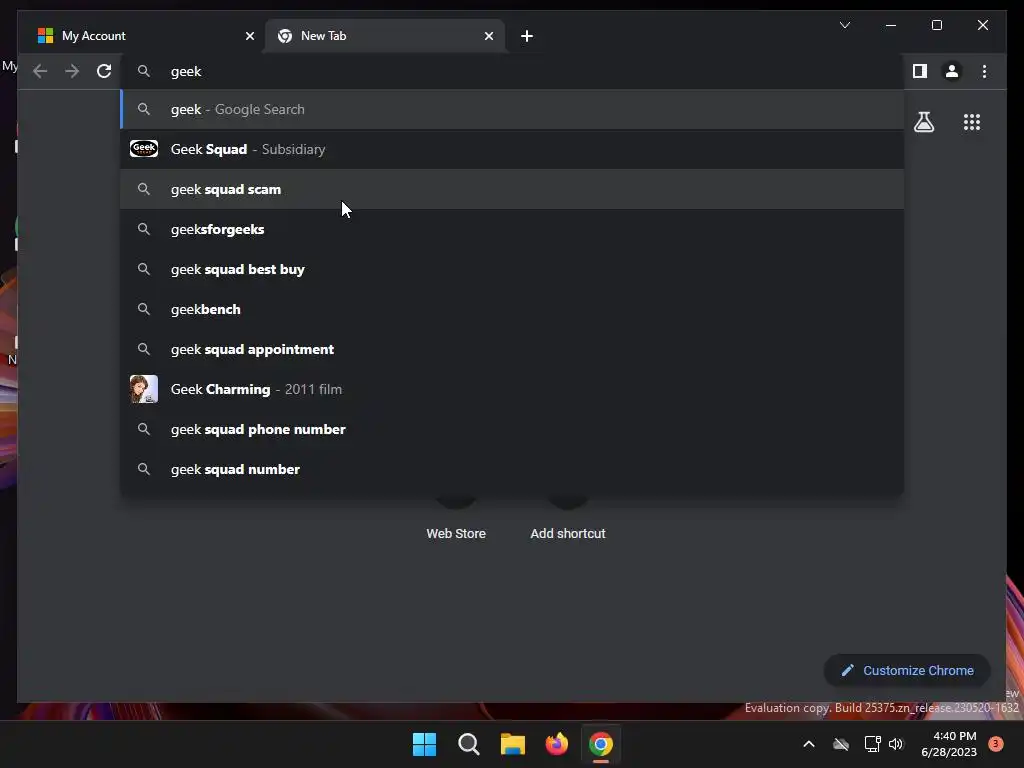Open the Windows Start menu
This screenshot has height=768, width=1024.
[x=424, y=744]
